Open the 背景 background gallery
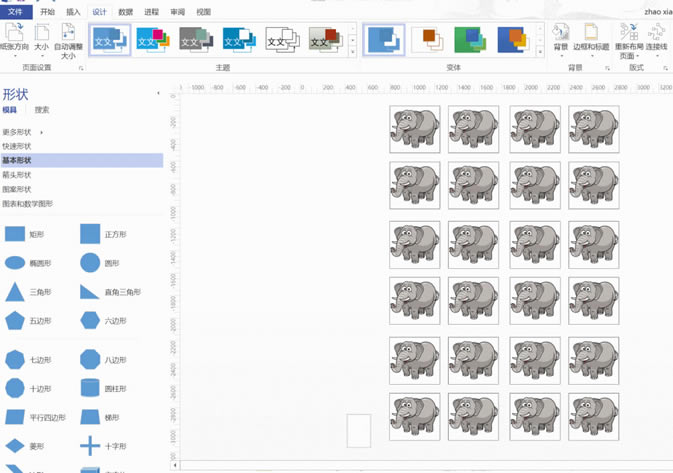The image size is (673, 473). (x=561, y=38)
